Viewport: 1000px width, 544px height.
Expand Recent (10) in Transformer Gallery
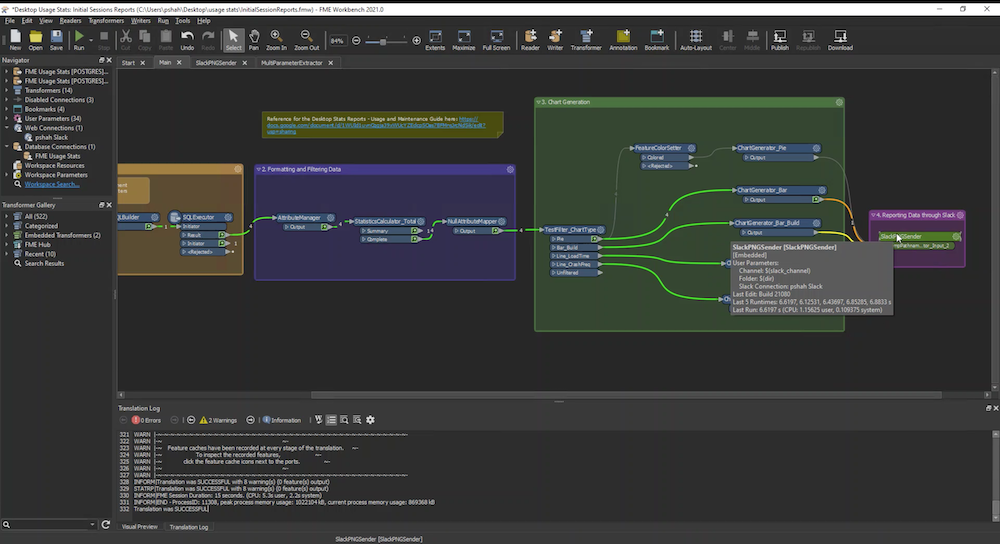tap(7, 254)
